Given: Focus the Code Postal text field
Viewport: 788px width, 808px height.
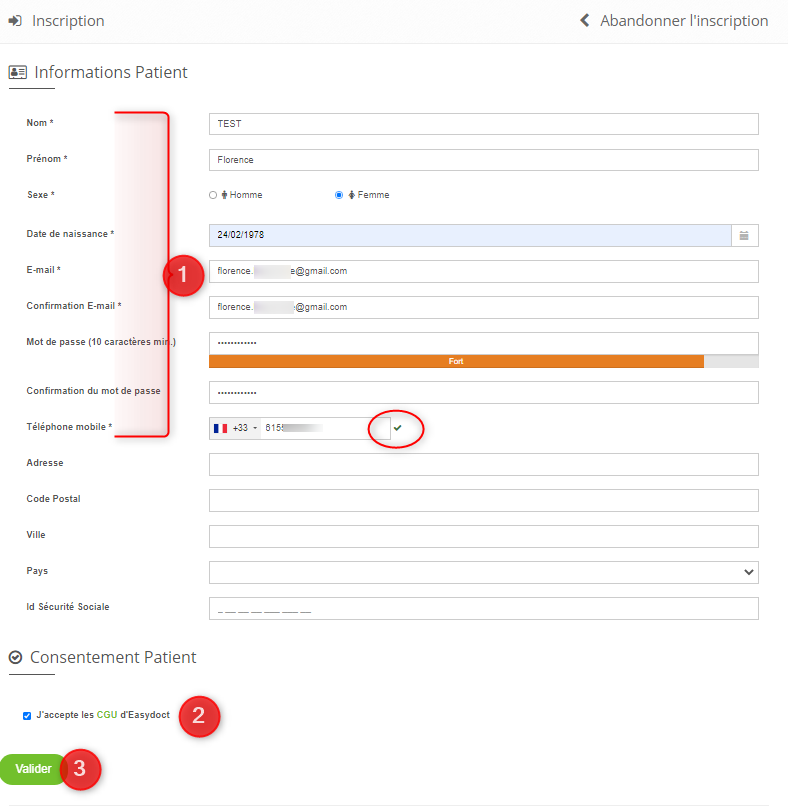Looking at the screenshot, I should click(483, 500).
